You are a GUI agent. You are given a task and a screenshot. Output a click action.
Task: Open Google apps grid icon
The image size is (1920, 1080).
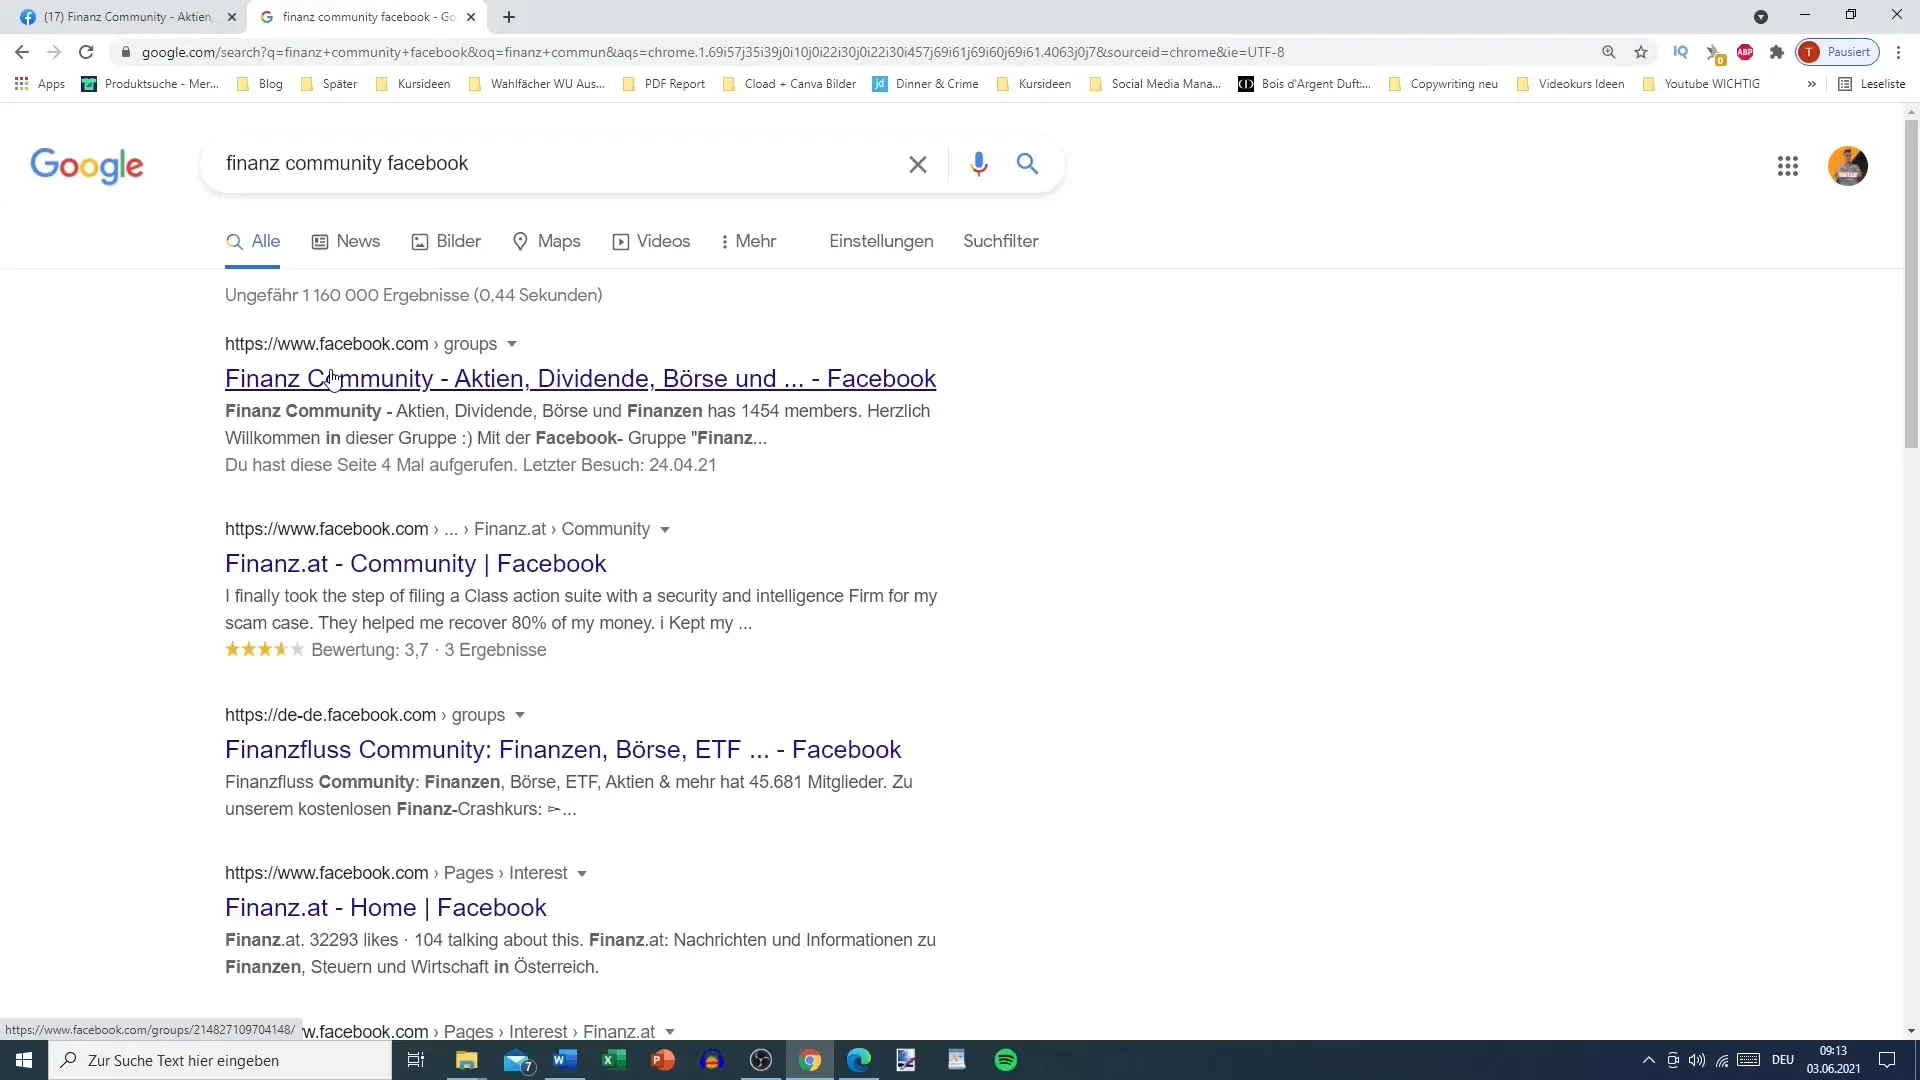coord(1788,165)
